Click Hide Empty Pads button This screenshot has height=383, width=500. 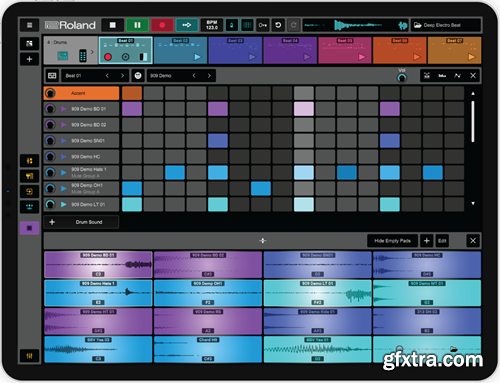(392, 241)
